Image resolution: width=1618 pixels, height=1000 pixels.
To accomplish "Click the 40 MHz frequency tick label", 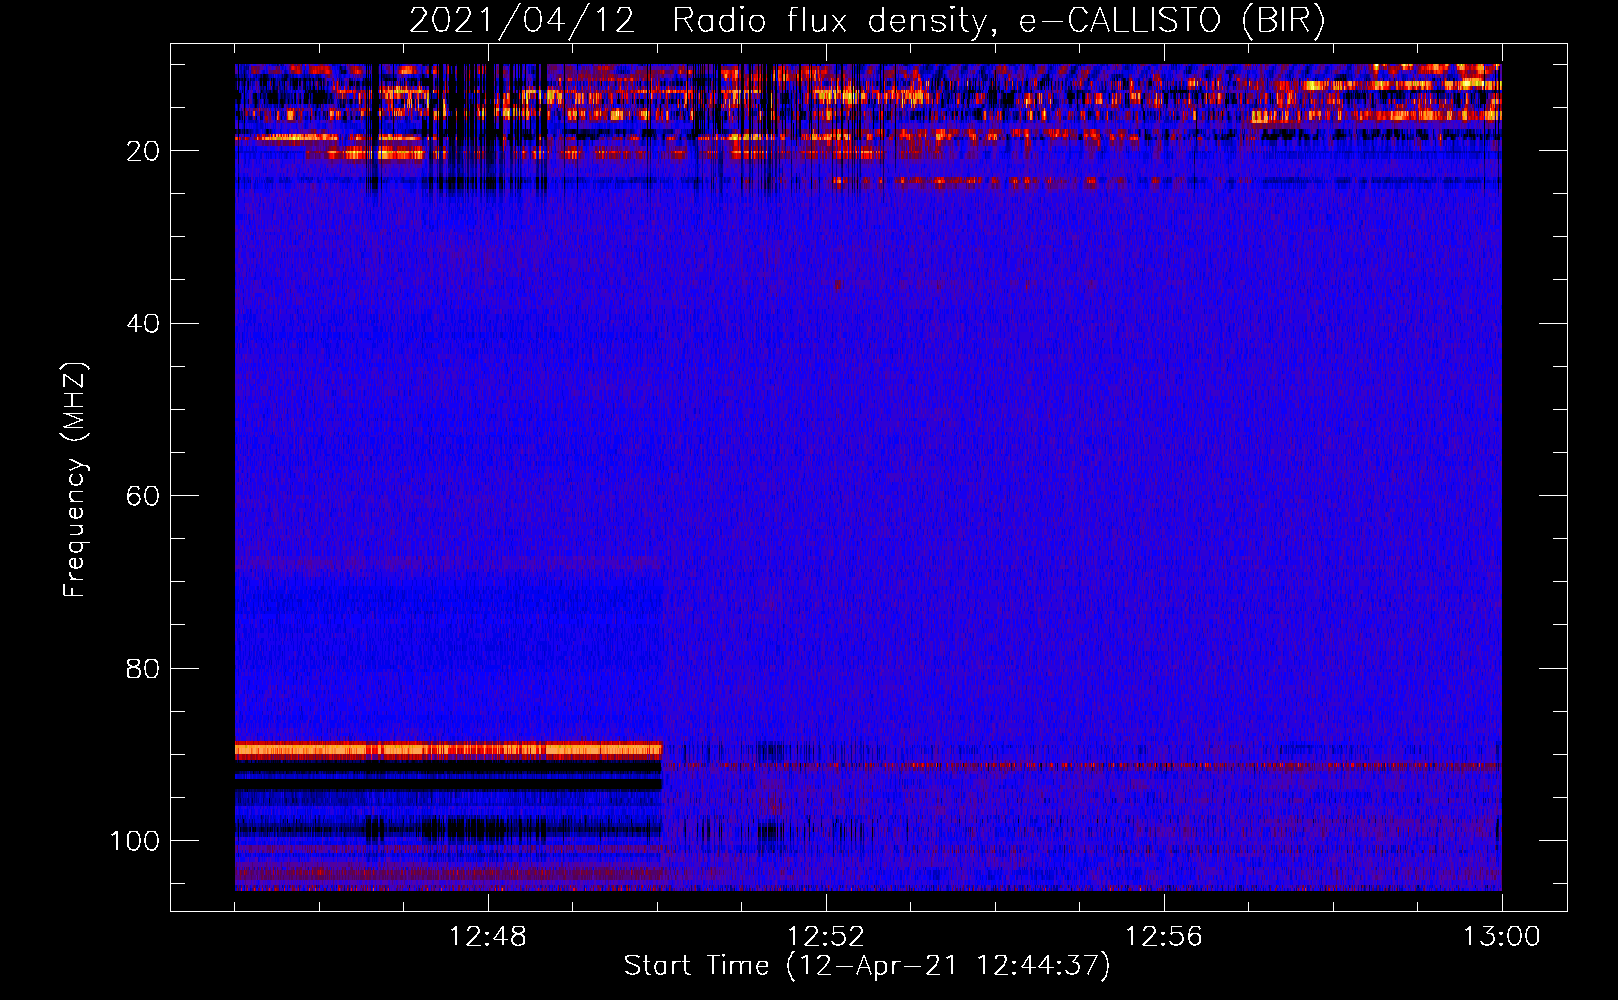I will click(142, 323).
